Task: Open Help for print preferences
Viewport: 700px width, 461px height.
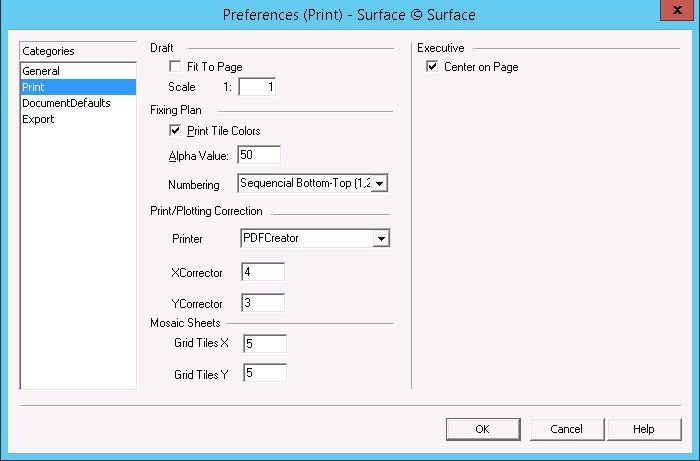Action: click(643, 429)
